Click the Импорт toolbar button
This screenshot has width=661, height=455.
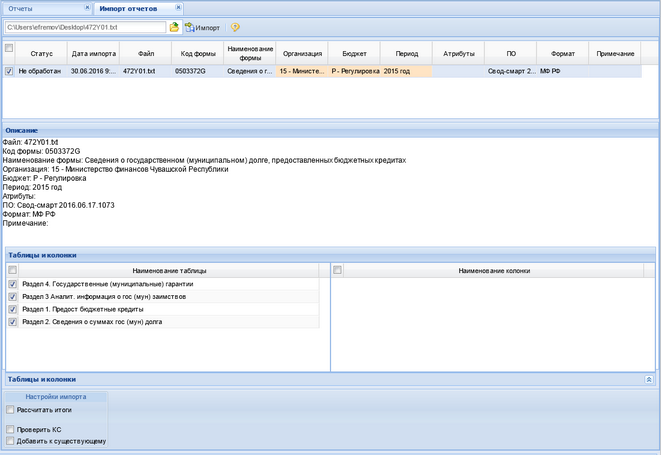[203, 27]
